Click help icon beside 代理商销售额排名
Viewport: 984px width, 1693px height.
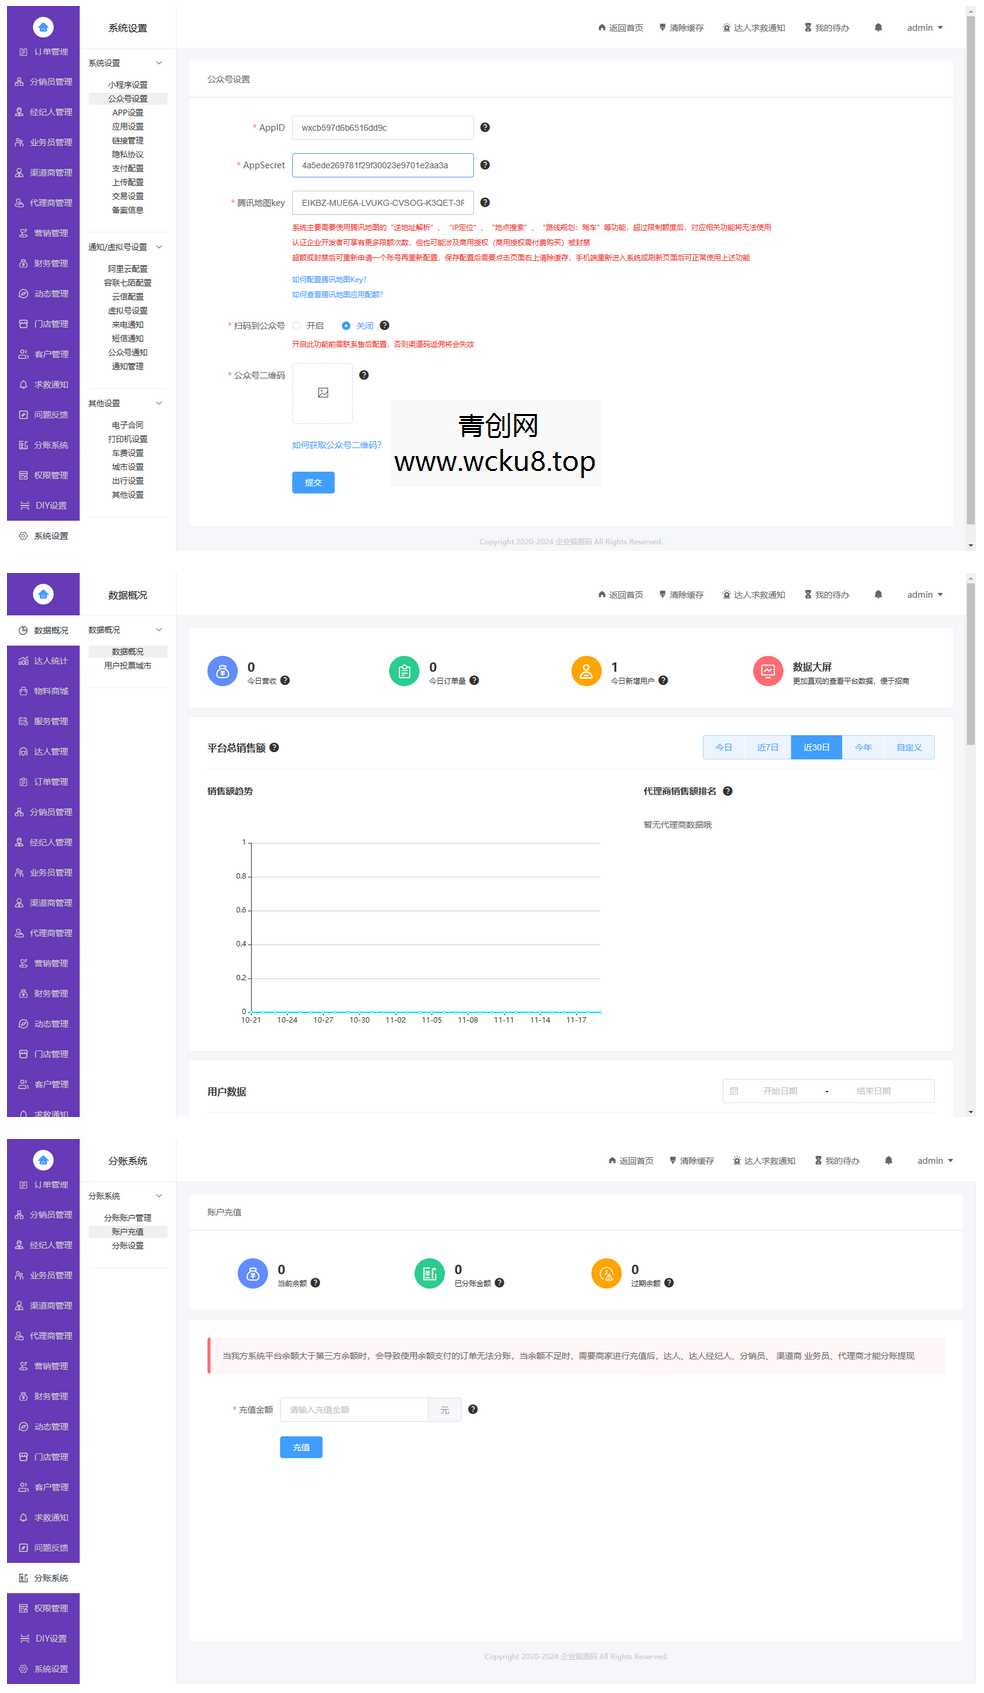[x=728, y=791]
